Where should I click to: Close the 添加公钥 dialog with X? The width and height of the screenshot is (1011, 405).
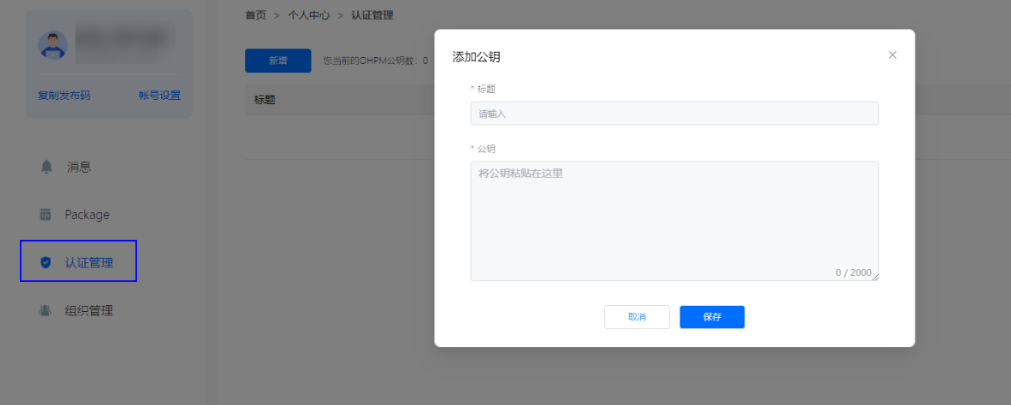892,55
